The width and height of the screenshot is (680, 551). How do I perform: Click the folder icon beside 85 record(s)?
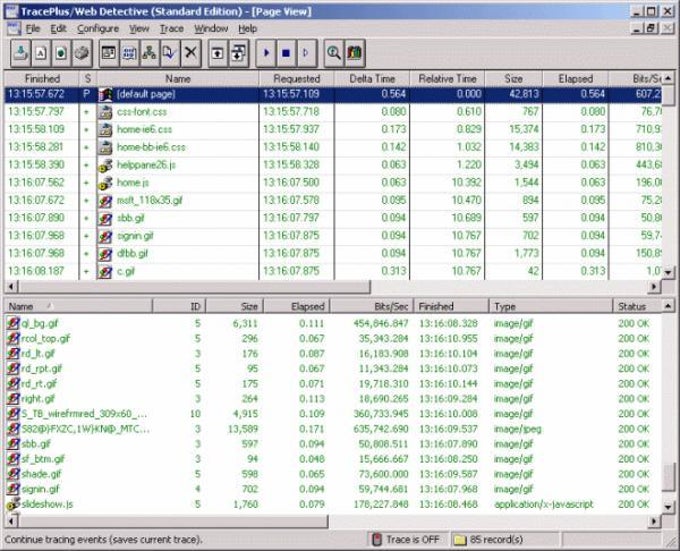tap(460, 540)
